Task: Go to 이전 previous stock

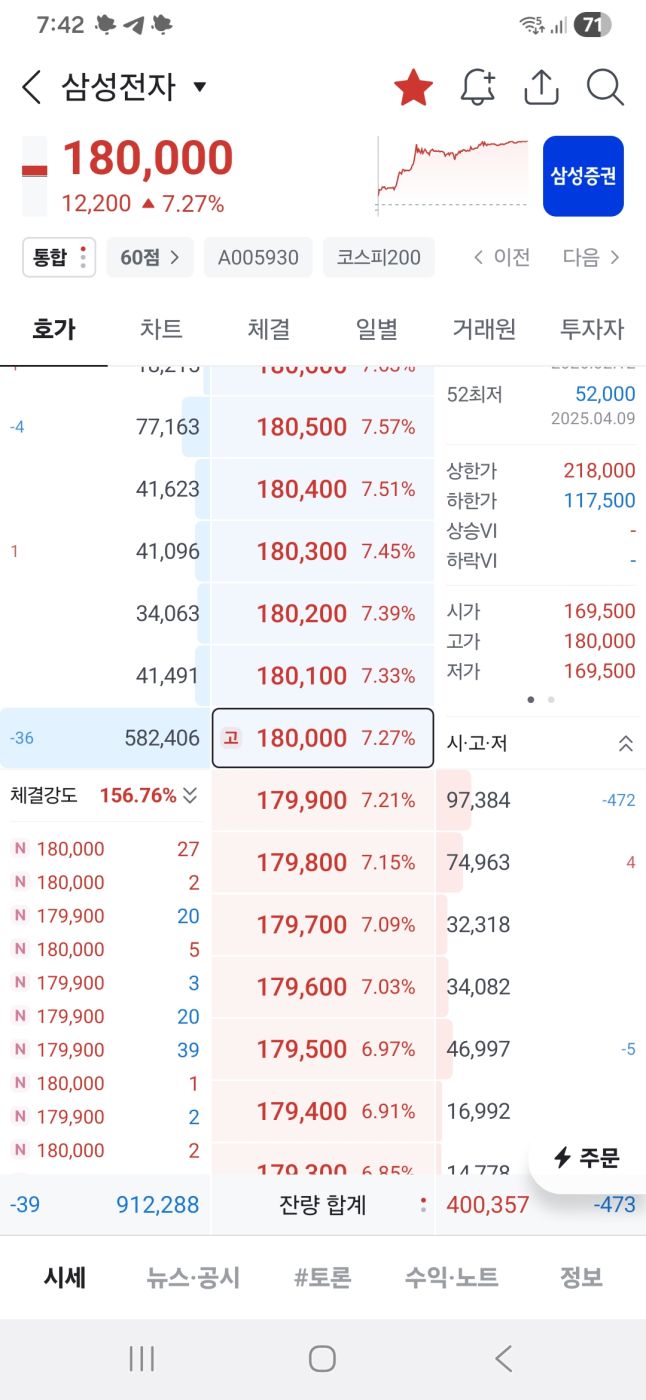Action: pyautogui.click(x=502, y=257)
